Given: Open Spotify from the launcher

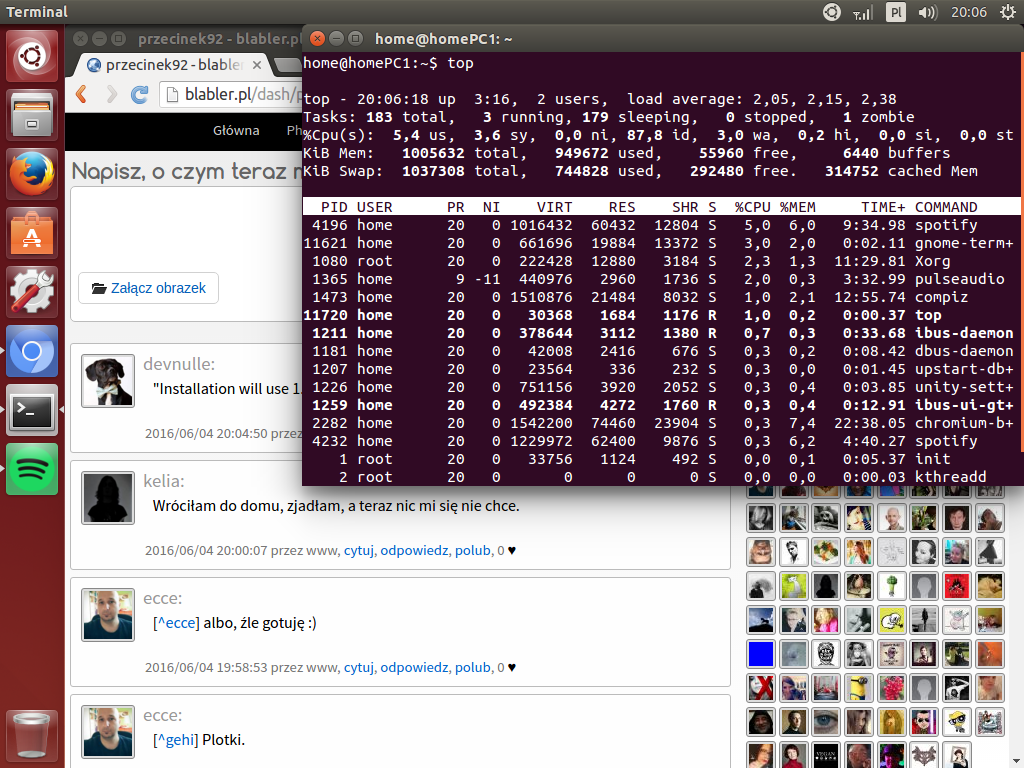Looking at the screenshot, I should tap(32, 469).
